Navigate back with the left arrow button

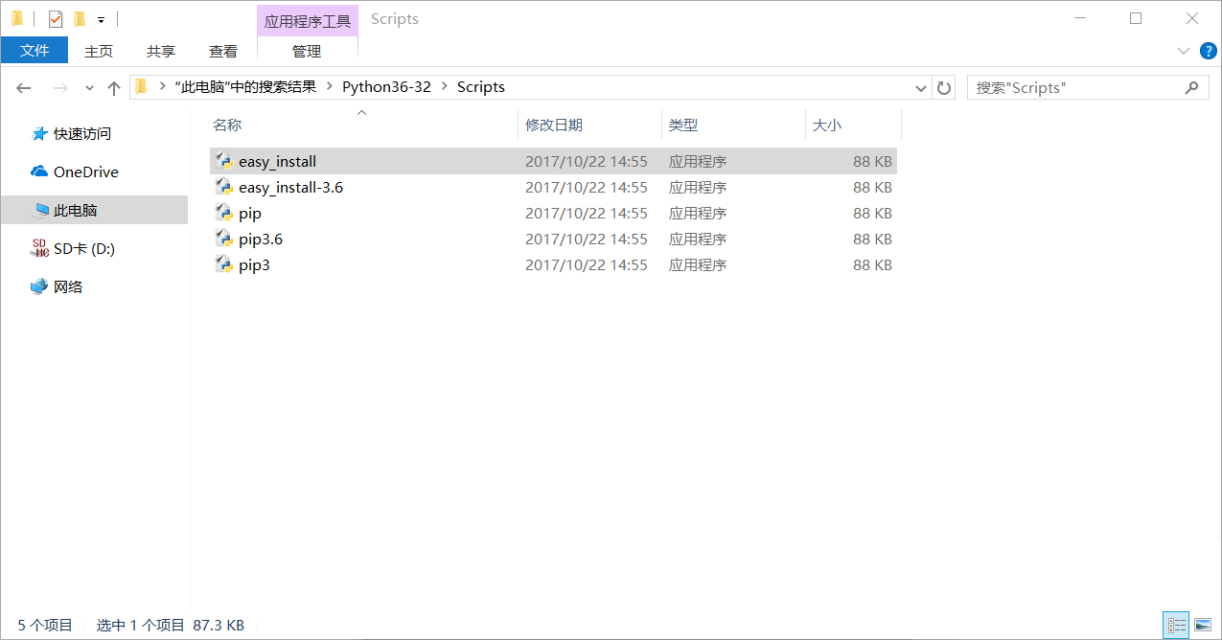coord(23,87)
